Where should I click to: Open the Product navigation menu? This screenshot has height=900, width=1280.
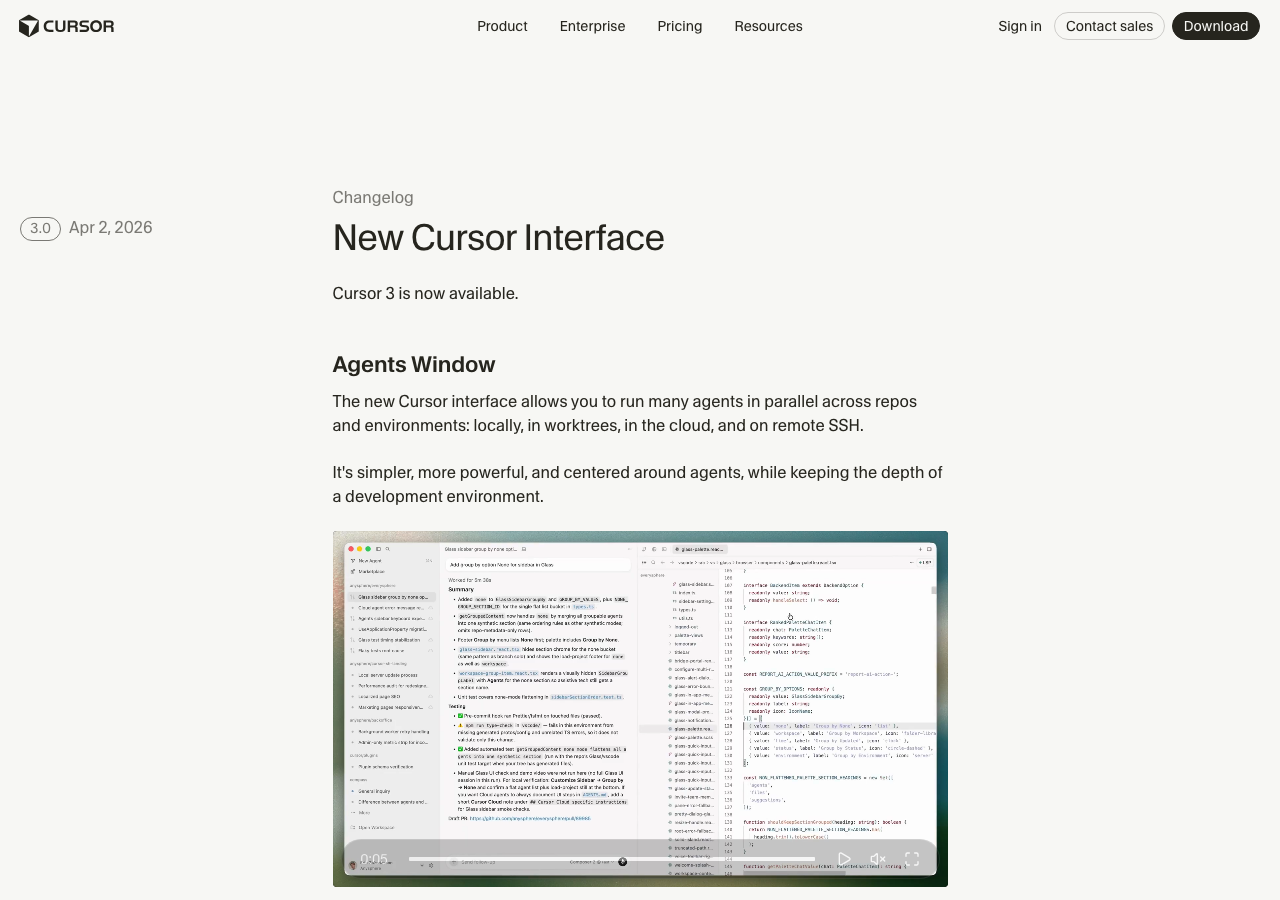pos(502,26)
